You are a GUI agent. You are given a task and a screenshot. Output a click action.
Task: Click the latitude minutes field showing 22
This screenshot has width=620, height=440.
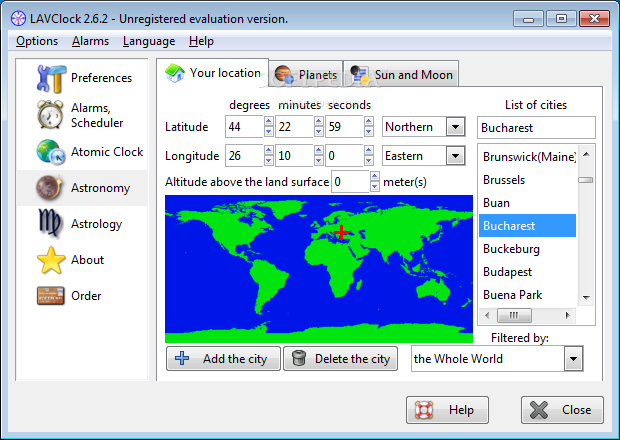coord(294,127)
